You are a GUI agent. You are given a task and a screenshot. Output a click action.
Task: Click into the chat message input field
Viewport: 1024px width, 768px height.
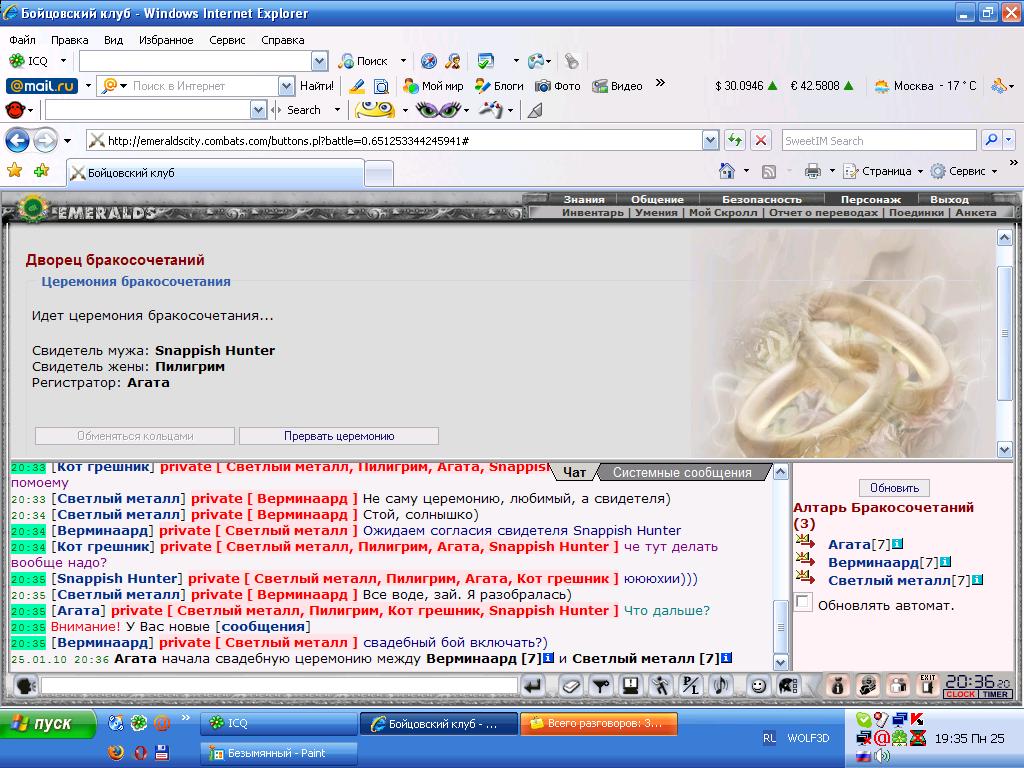(279, 685)
